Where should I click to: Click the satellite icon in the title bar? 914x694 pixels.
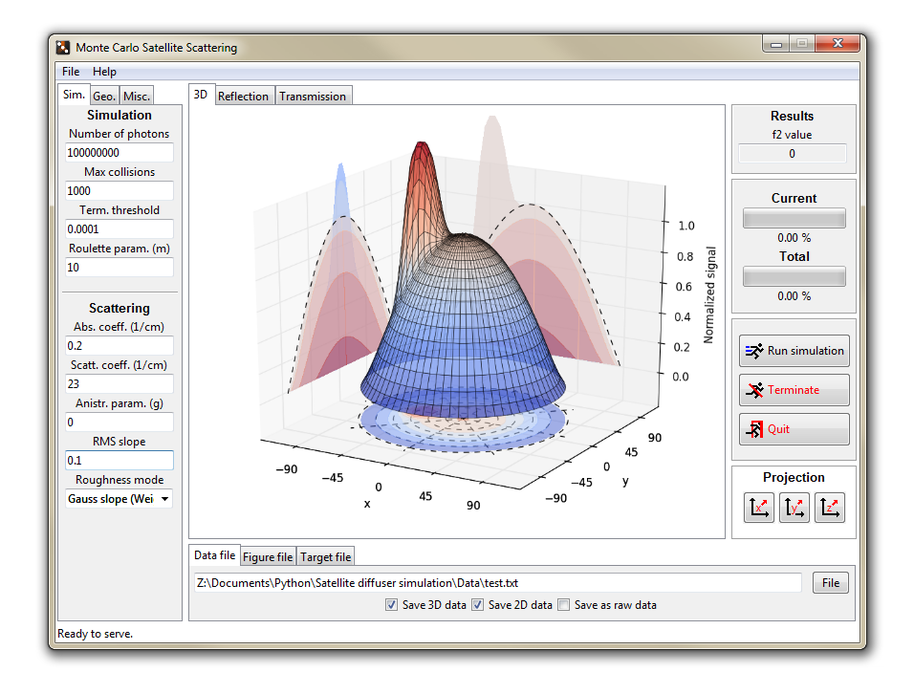click(63, 47)
